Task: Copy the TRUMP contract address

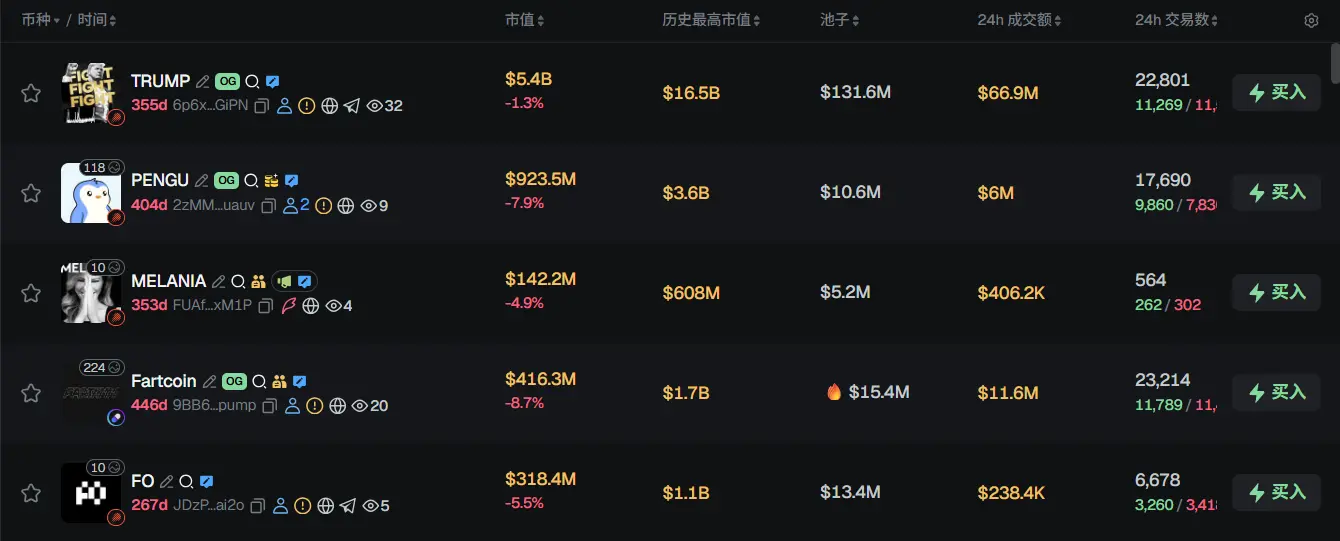Action: [262, 106]
